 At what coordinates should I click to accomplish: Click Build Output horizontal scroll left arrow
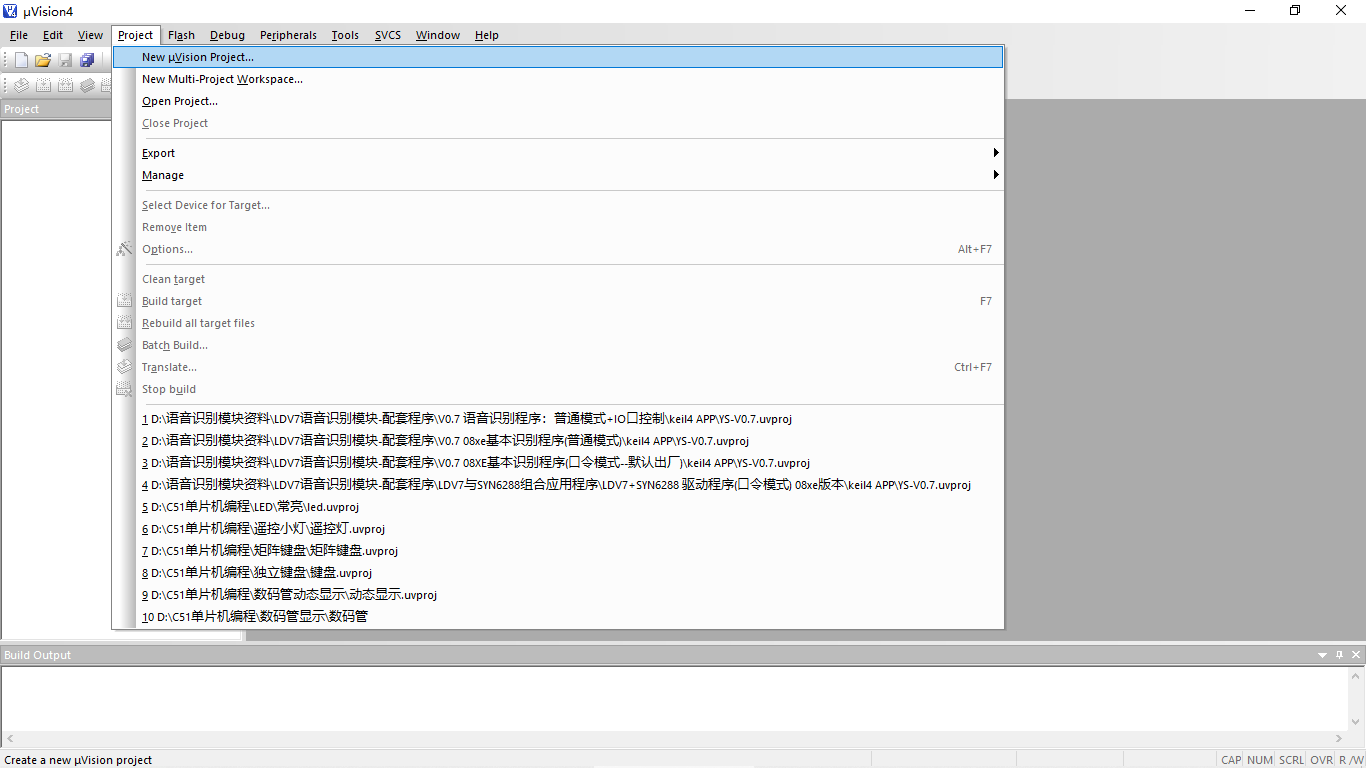coord(9,739)
